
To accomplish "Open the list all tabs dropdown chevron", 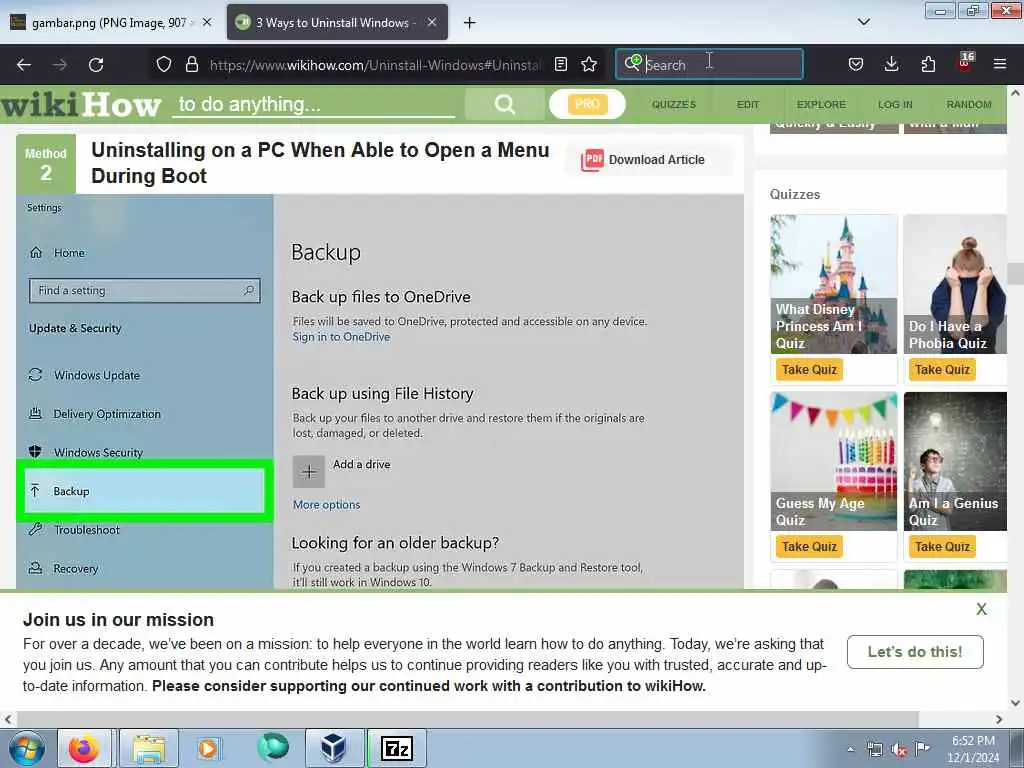I will 863,22.
